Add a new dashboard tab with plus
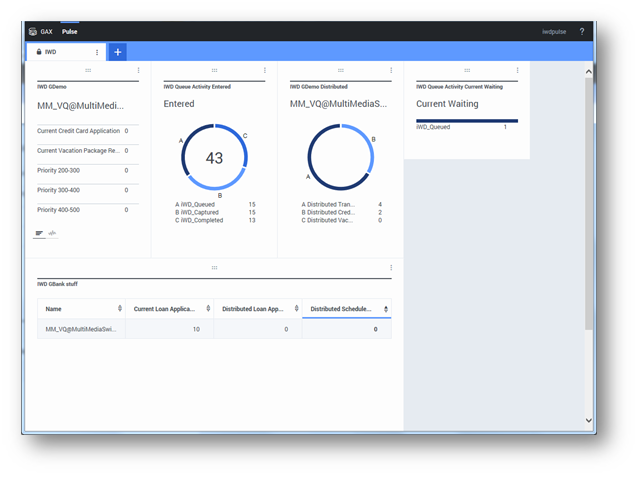This screenshot has height=477, width=639. coord(117,52)
